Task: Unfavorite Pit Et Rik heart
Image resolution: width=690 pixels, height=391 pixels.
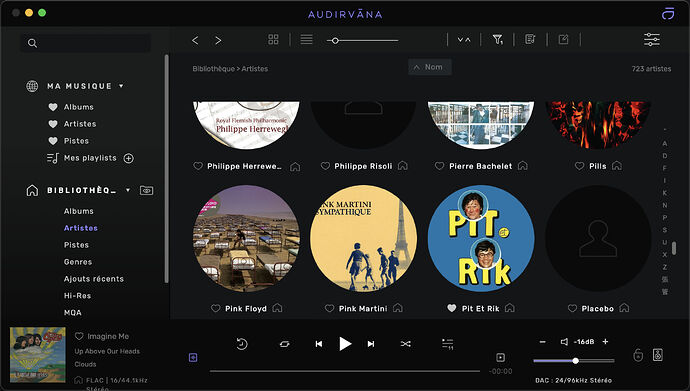Action: tap(451, 308)
